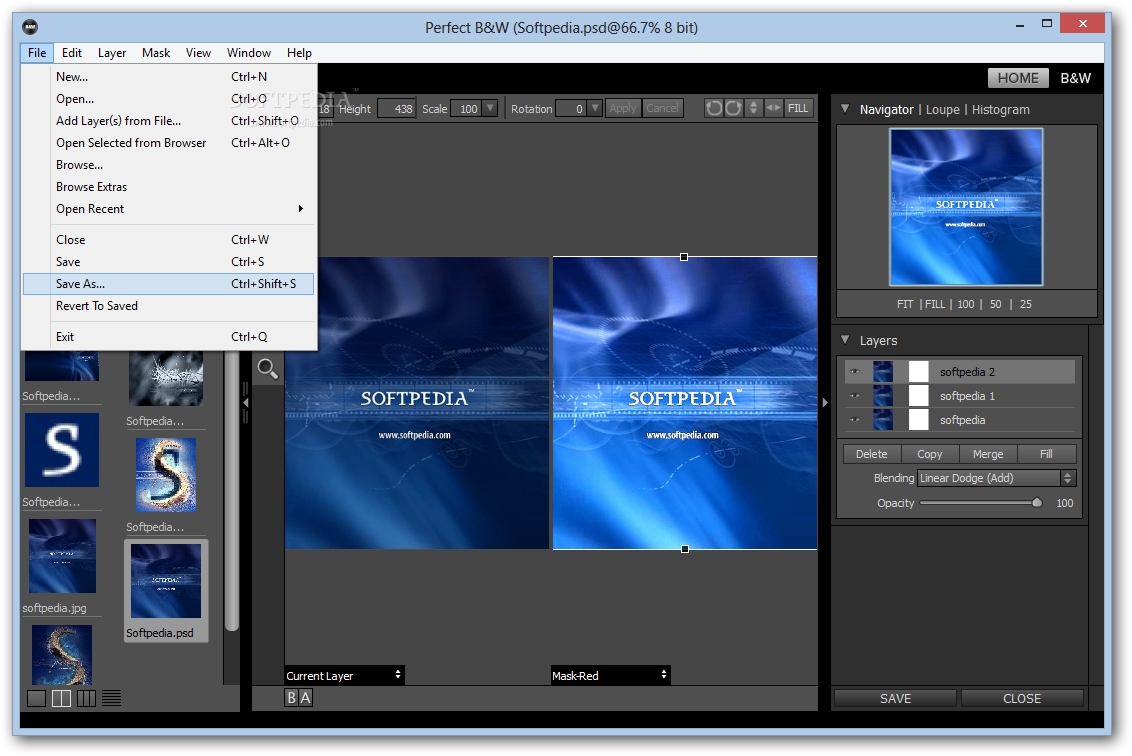1132x756 pixels.
Task: Select the Softpedia.psd thumbnail in browser
Action: click(x=166, y=591)
